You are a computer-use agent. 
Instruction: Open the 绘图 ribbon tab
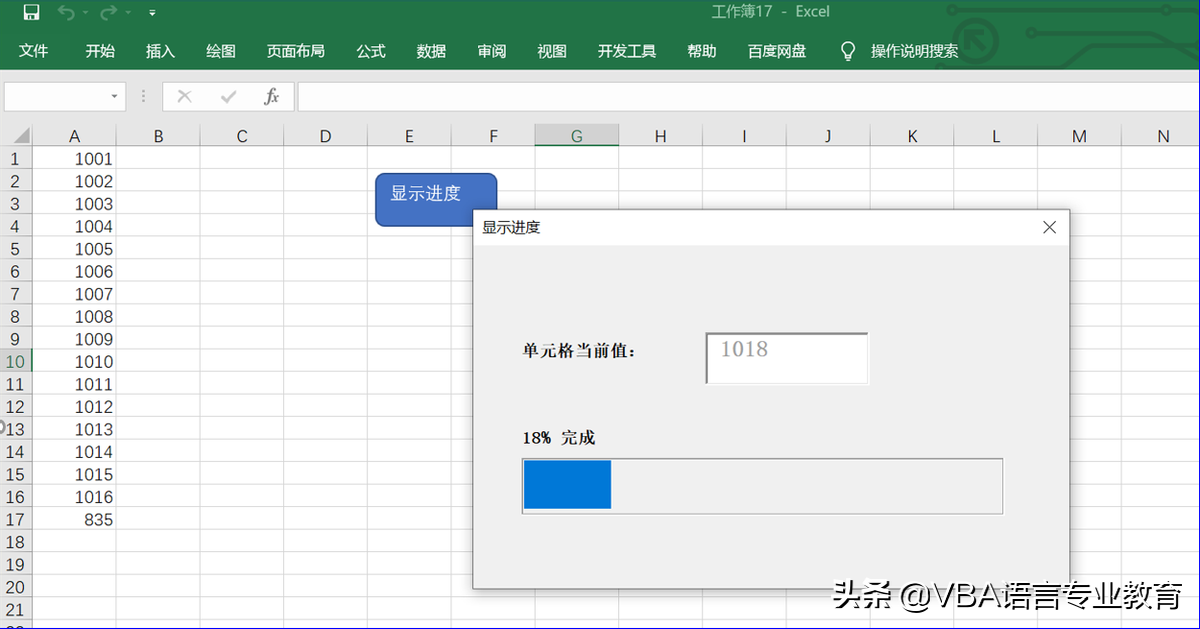click(x=221, y=51)
